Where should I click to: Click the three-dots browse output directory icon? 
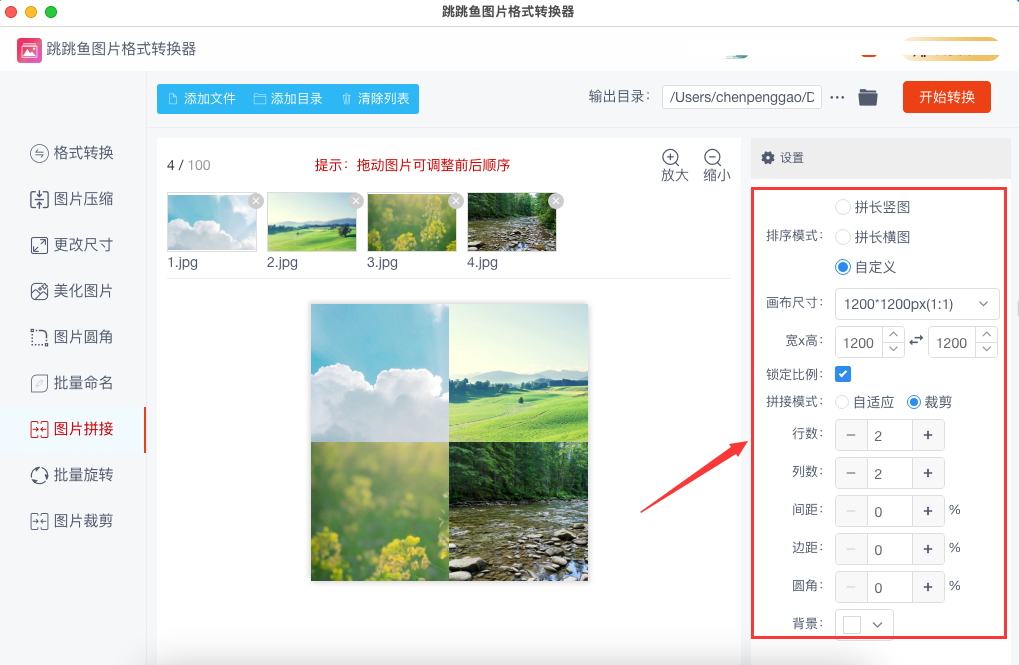coord(838,97)
